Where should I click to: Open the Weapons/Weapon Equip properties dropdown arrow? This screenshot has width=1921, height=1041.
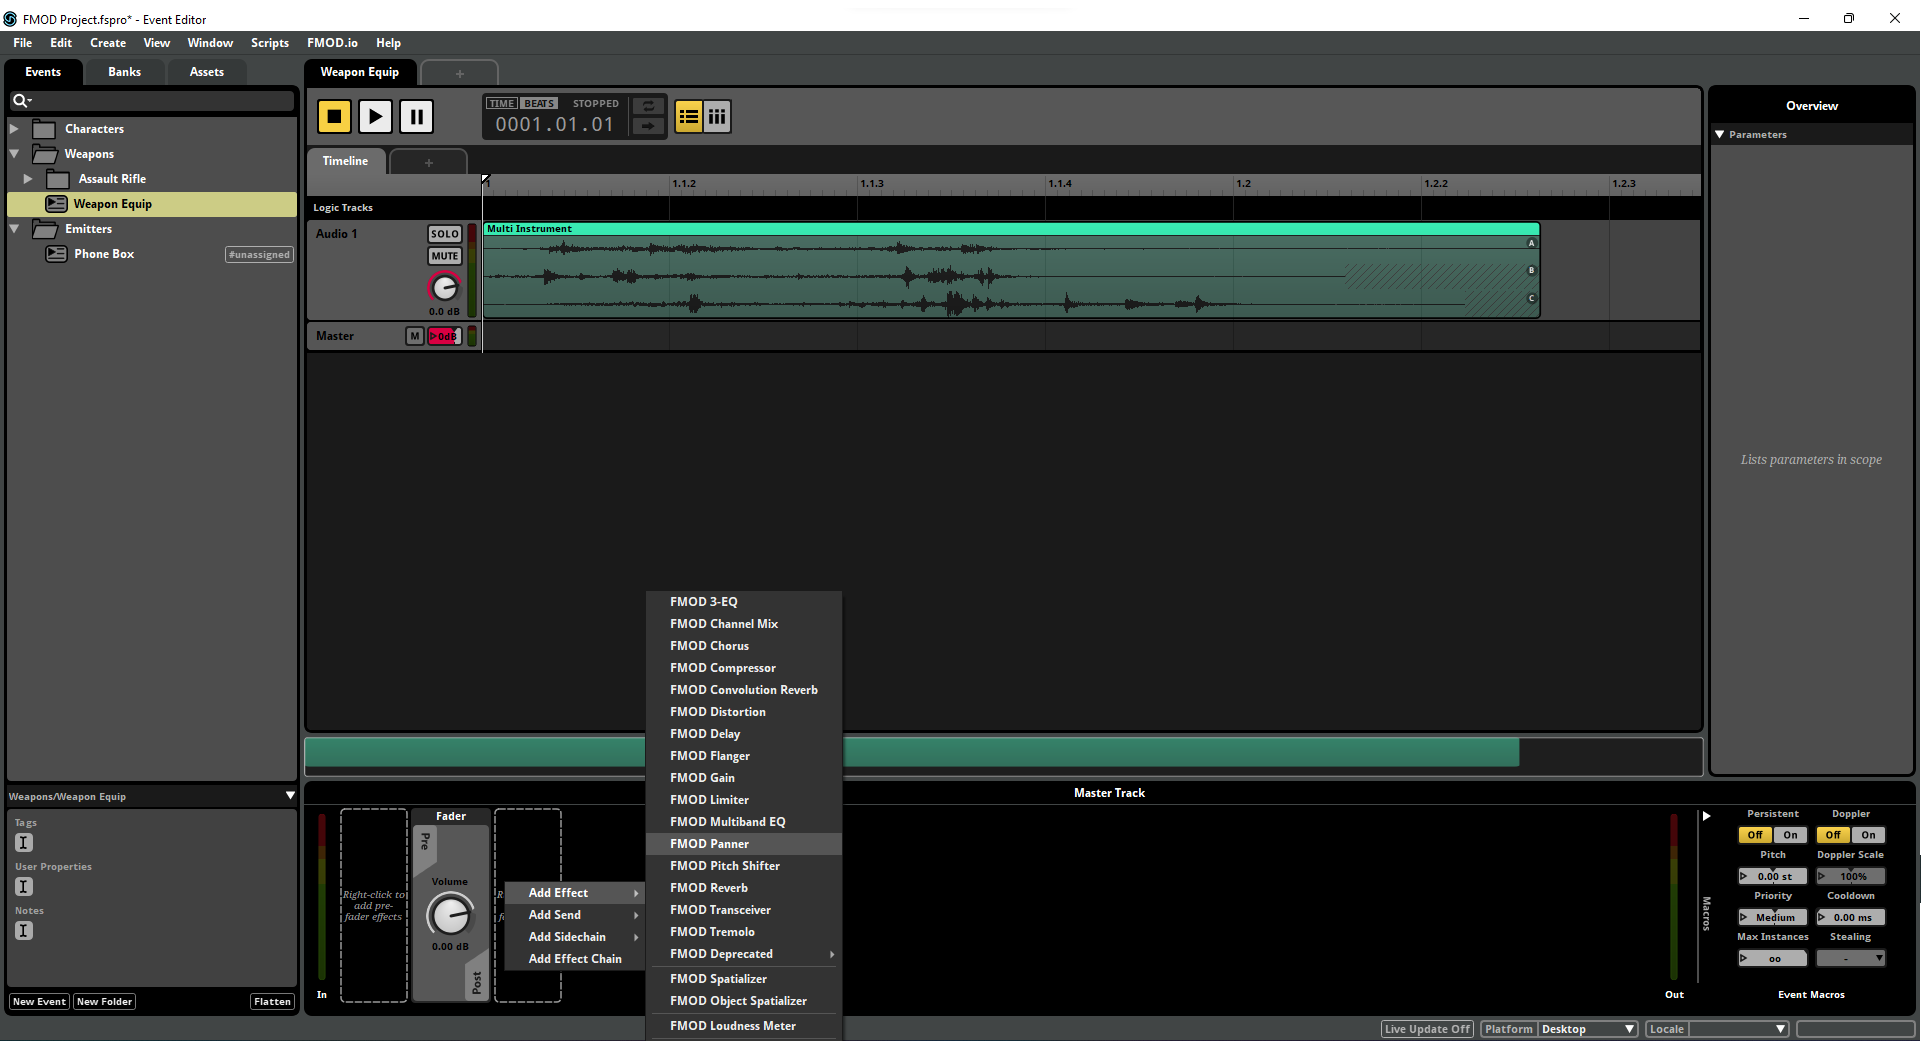[290, 796]
